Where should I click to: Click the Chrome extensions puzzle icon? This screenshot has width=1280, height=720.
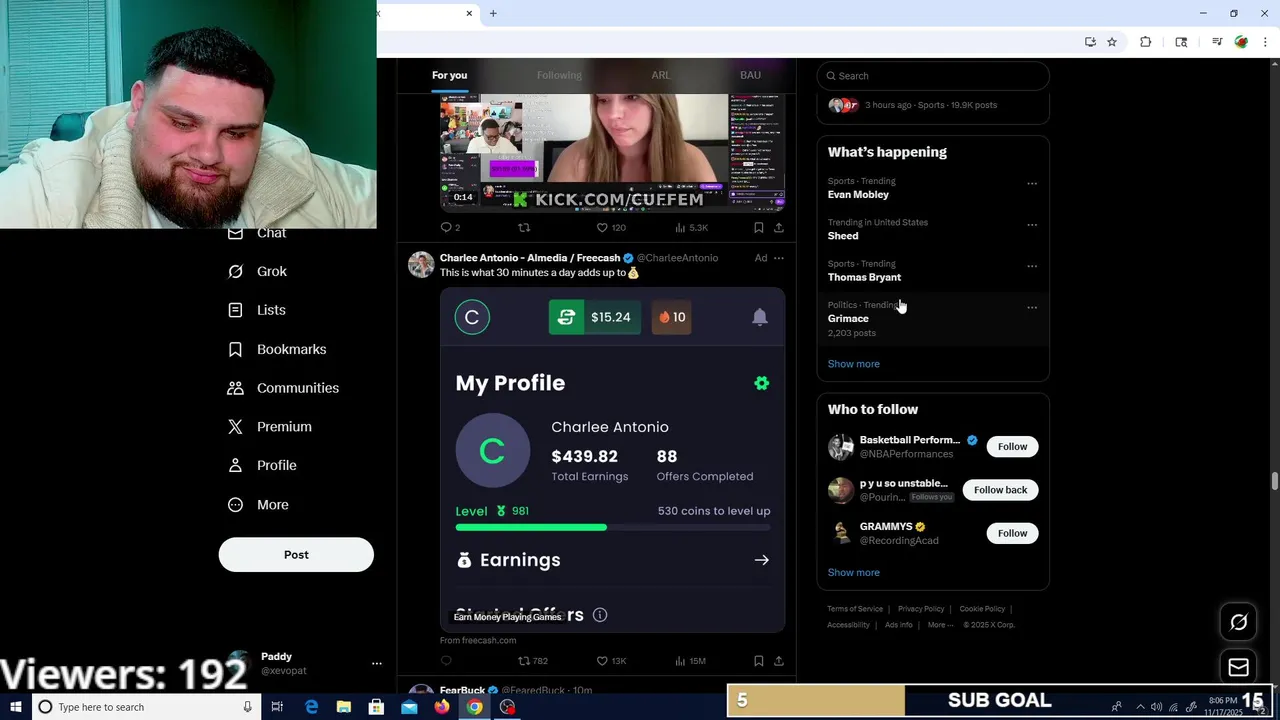click(x=1146, y=42)
